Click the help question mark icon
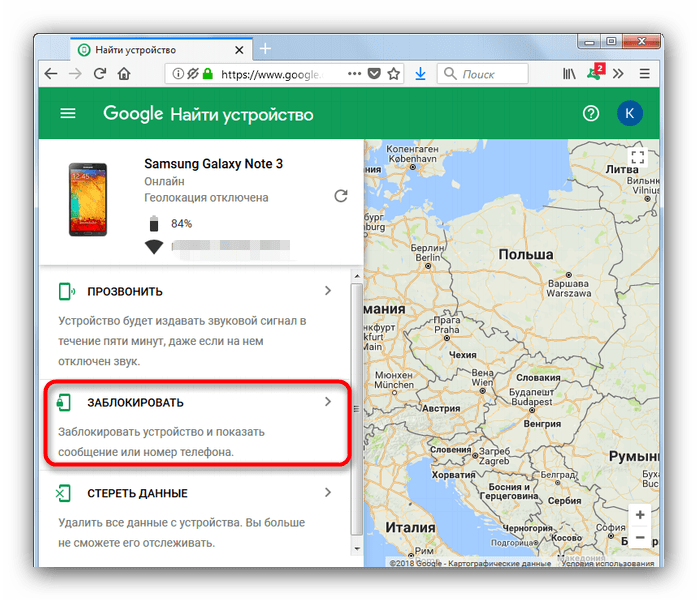The height and width of the screenshot is (600, 698). pyautogui.click(x=591, y=113)
